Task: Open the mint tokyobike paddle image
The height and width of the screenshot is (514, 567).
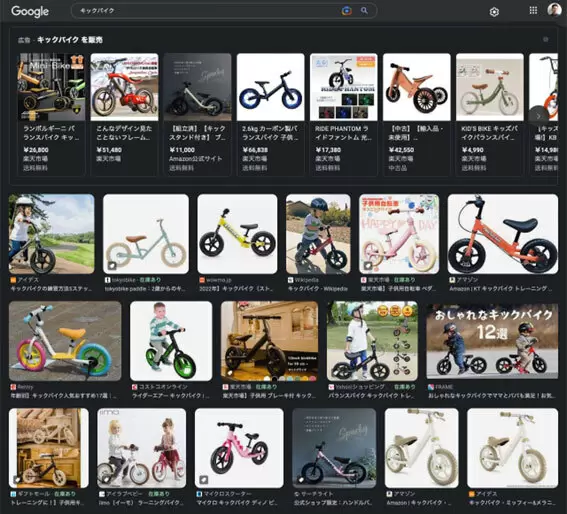Action: 146,234
